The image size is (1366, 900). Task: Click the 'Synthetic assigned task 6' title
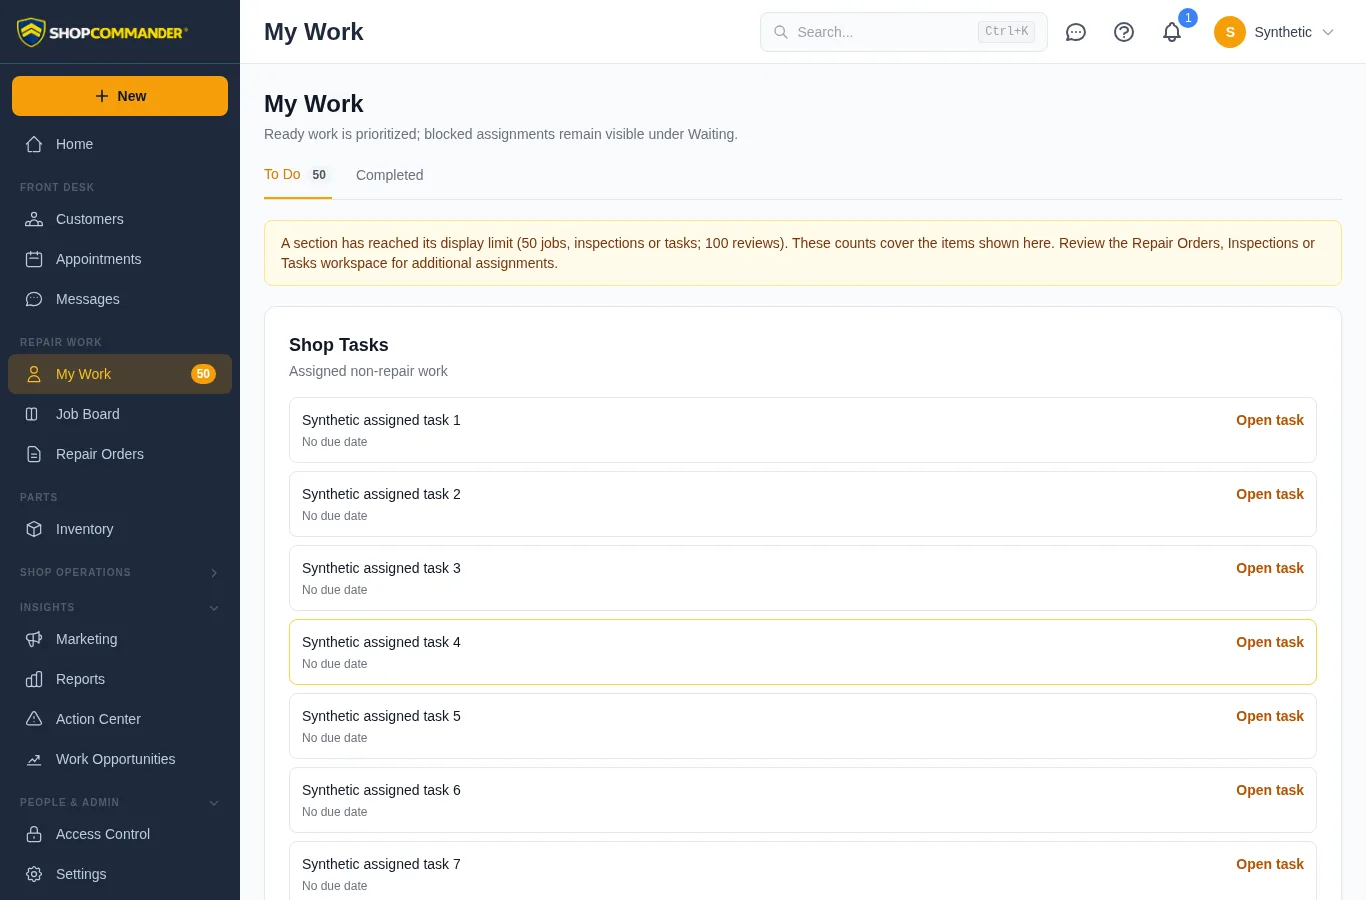[x=381, y=790]
